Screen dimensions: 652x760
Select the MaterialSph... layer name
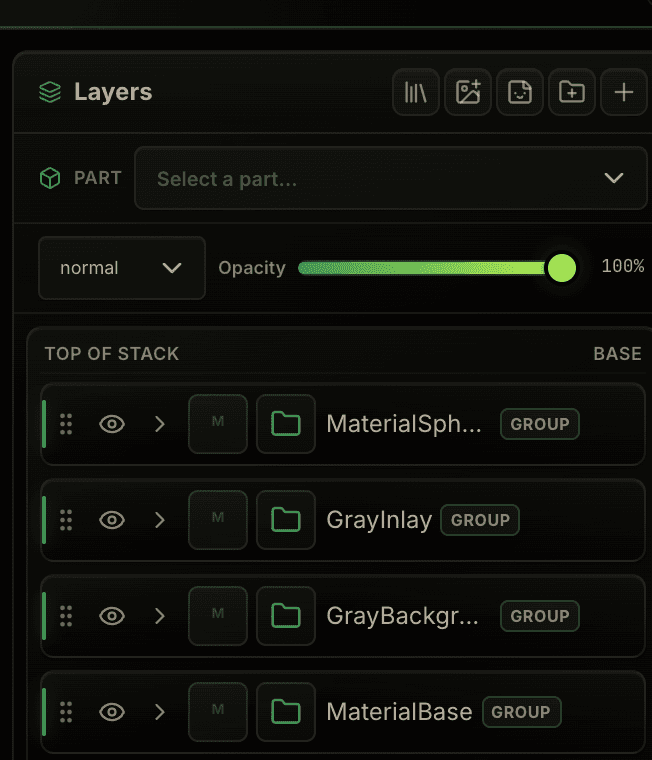pos(404,424)
